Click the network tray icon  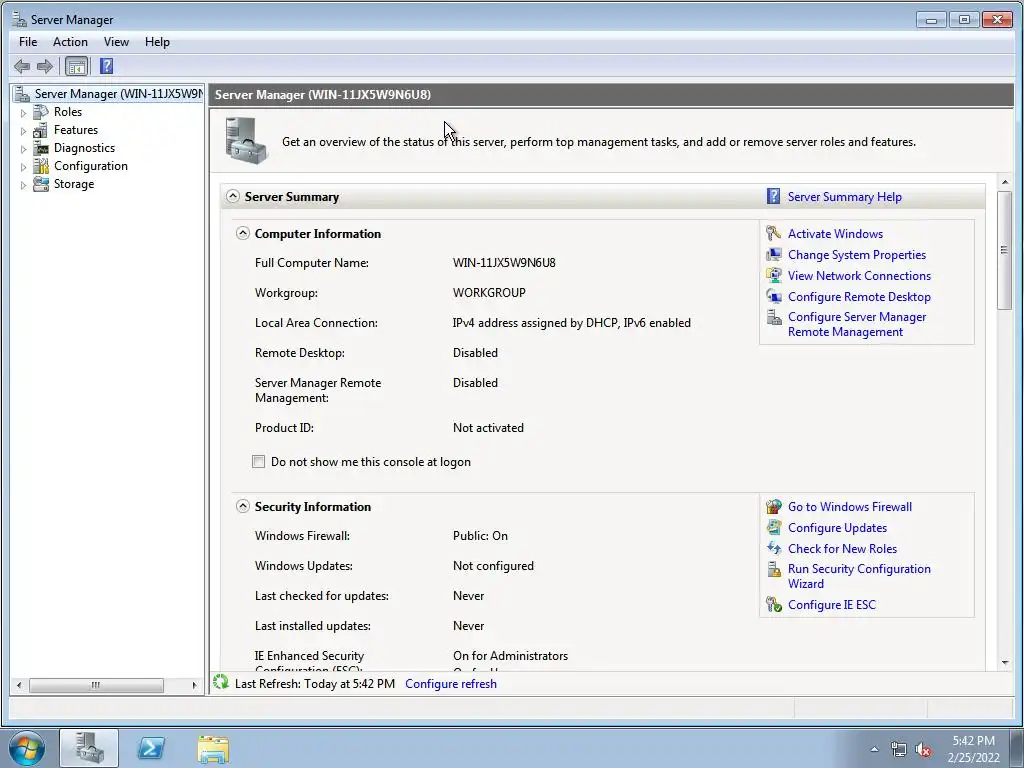899,749
